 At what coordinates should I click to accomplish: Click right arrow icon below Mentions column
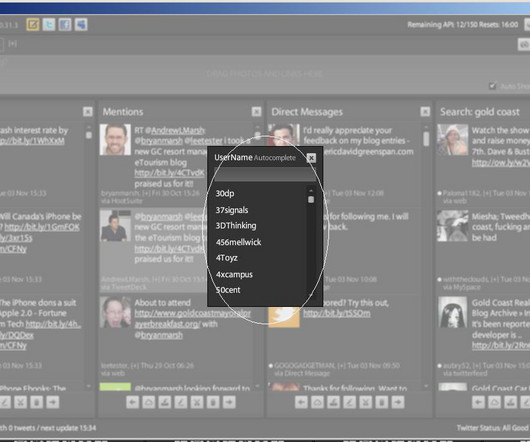[229, 402]
